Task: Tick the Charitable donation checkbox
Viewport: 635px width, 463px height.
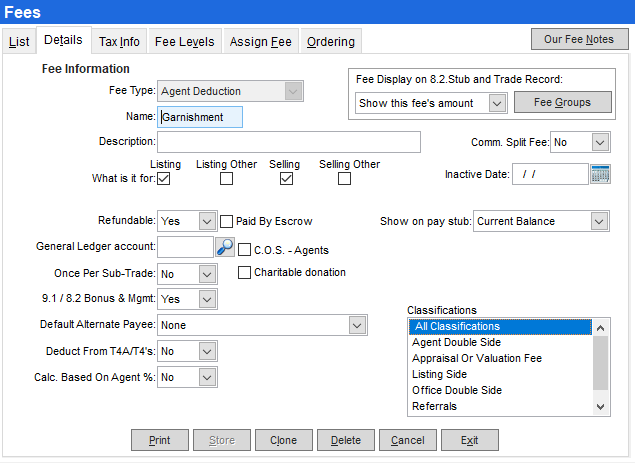Action: point(245,272)
